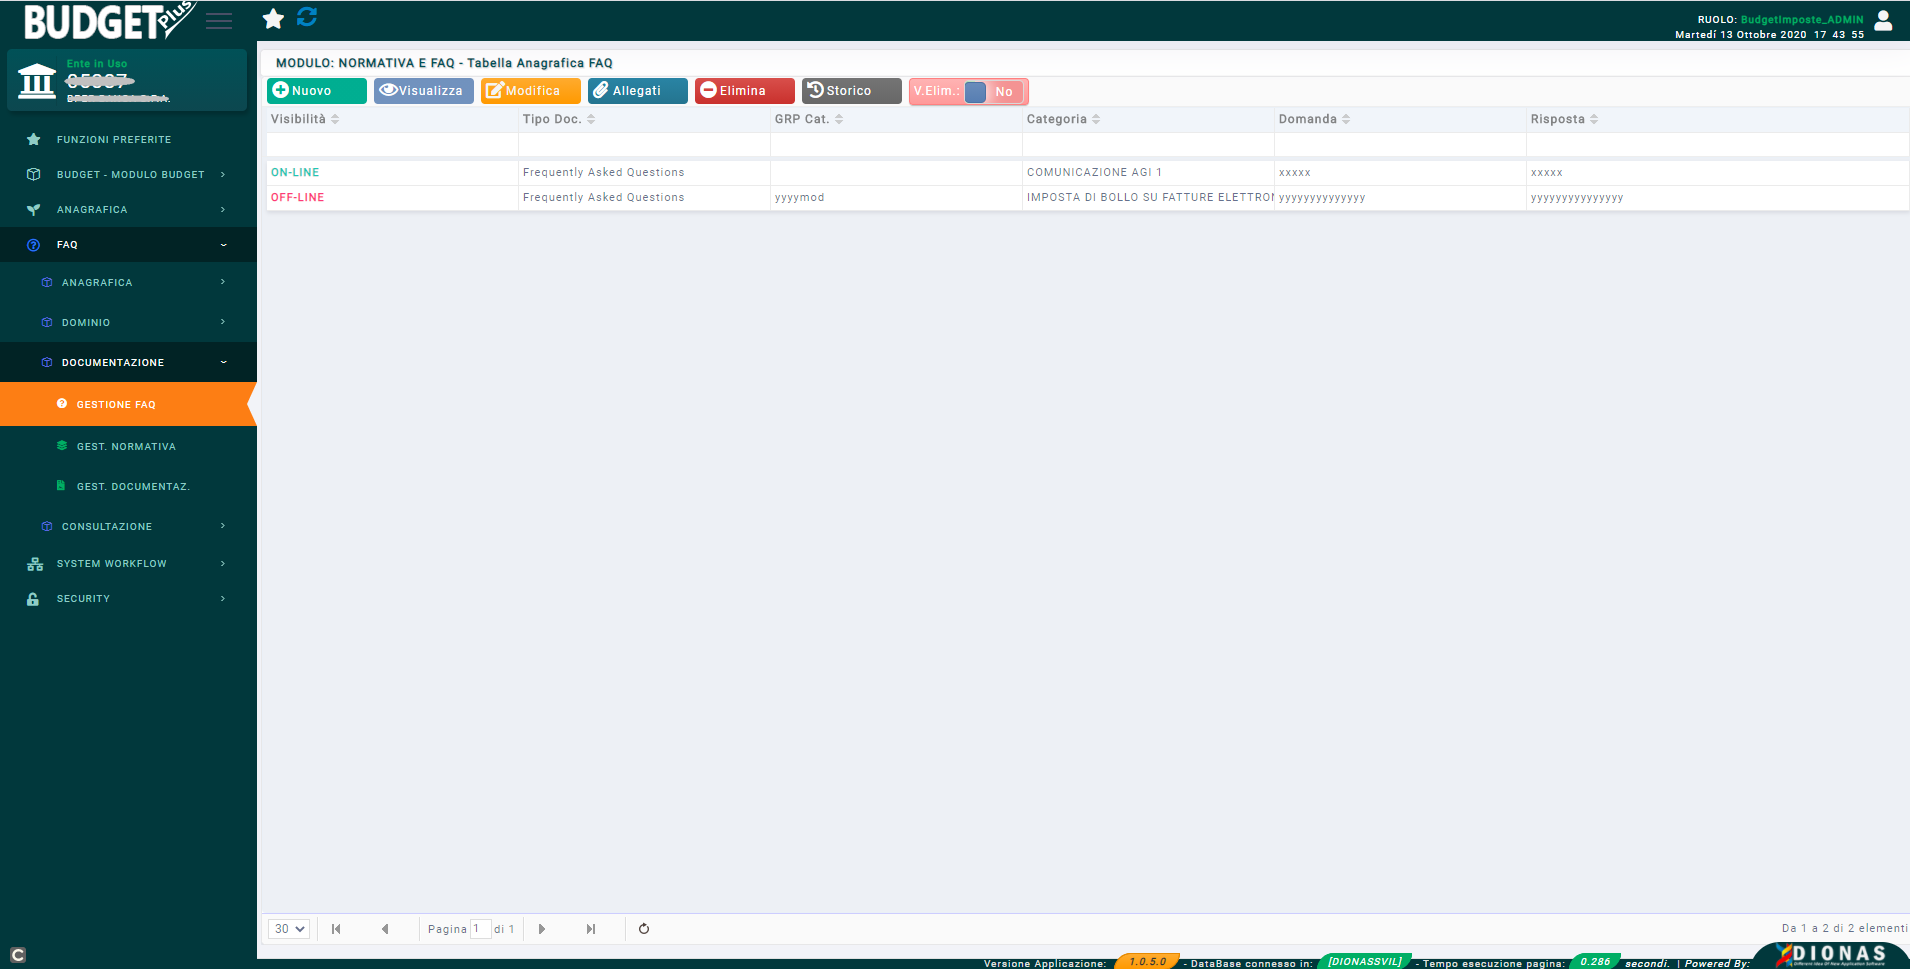Click the bank building icon for Ente in Uso

click(x=37, y=80)
